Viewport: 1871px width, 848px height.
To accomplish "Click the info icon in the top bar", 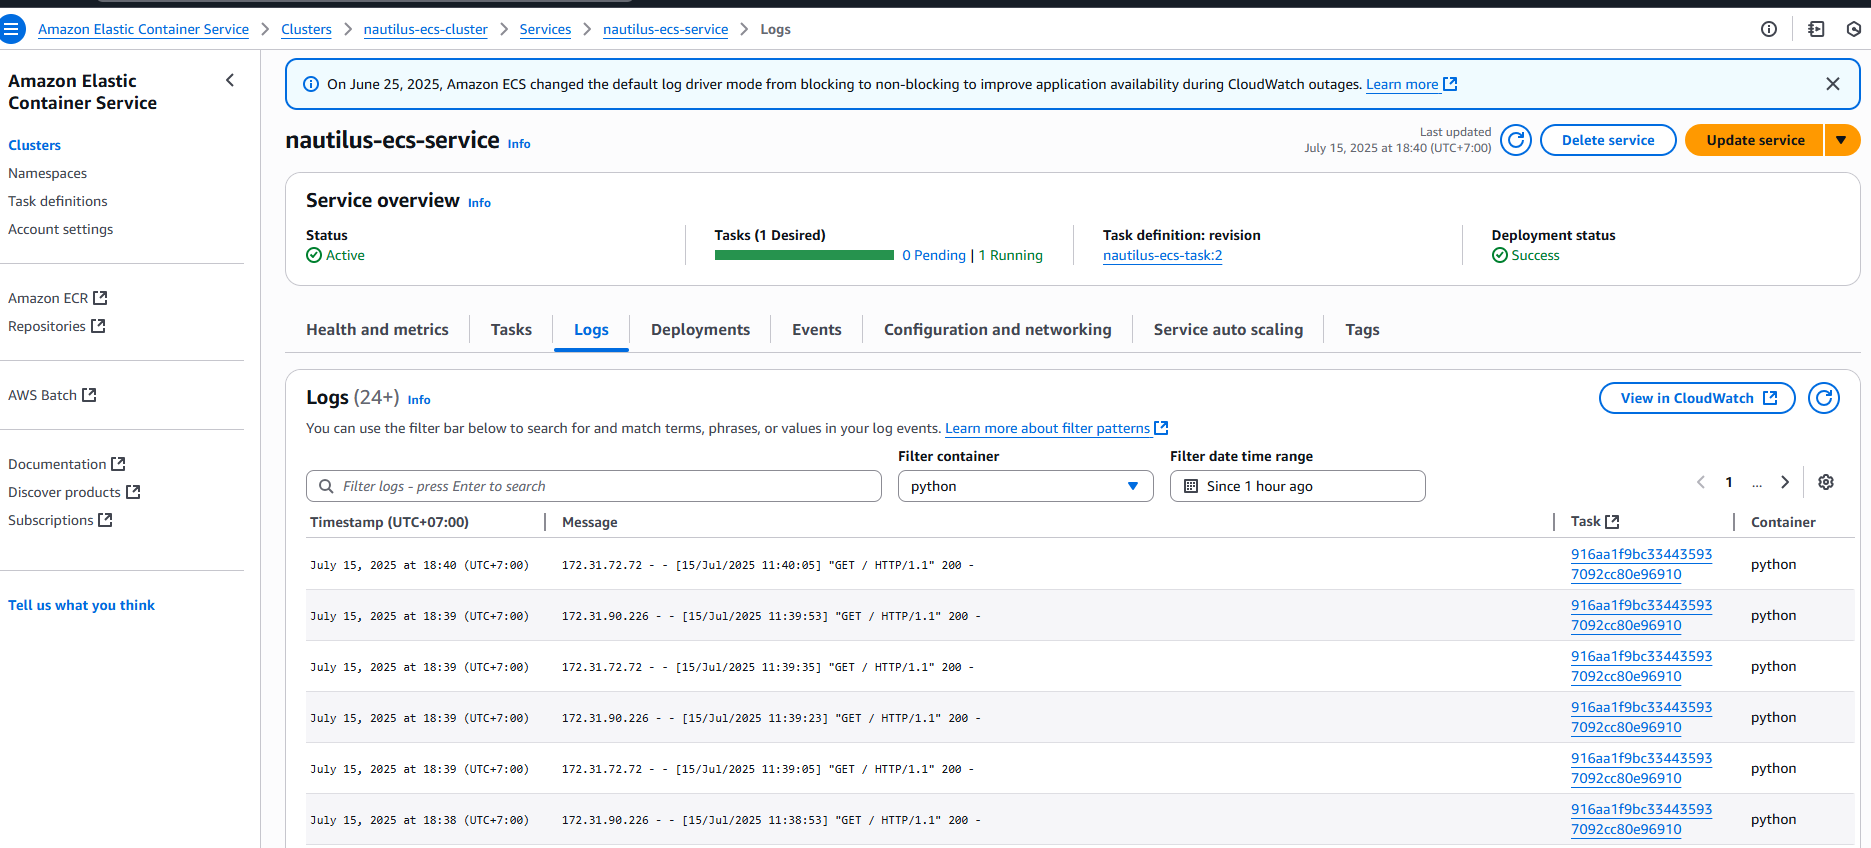I will click(1769, 29).
